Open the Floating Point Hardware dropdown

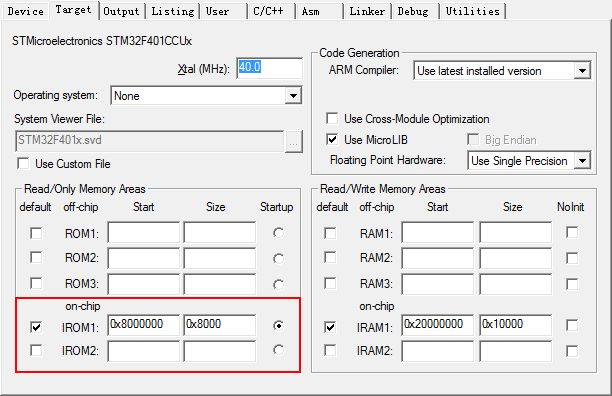coord(529,161)
